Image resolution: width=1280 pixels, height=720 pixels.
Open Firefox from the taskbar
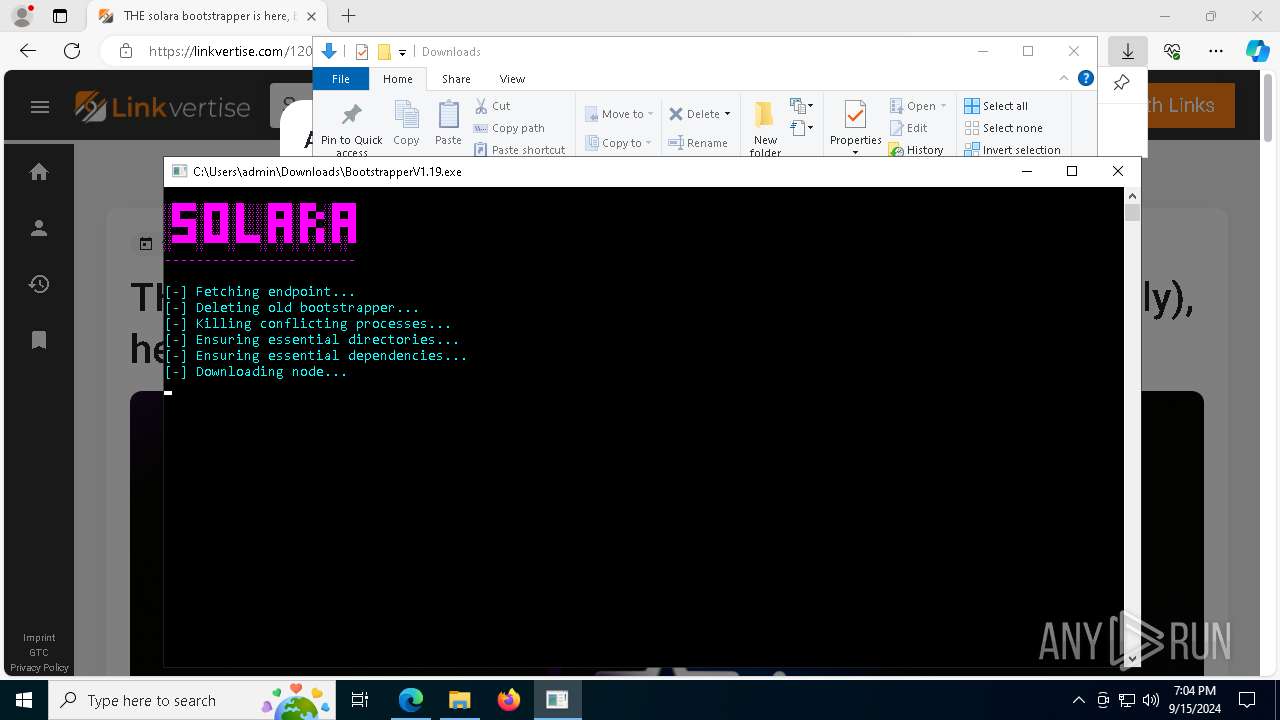point(508,700)
